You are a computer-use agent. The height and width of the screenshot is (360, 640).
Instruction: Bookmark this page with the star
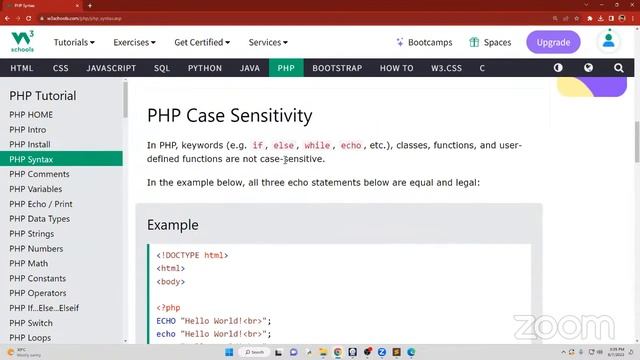click(576, 18)
